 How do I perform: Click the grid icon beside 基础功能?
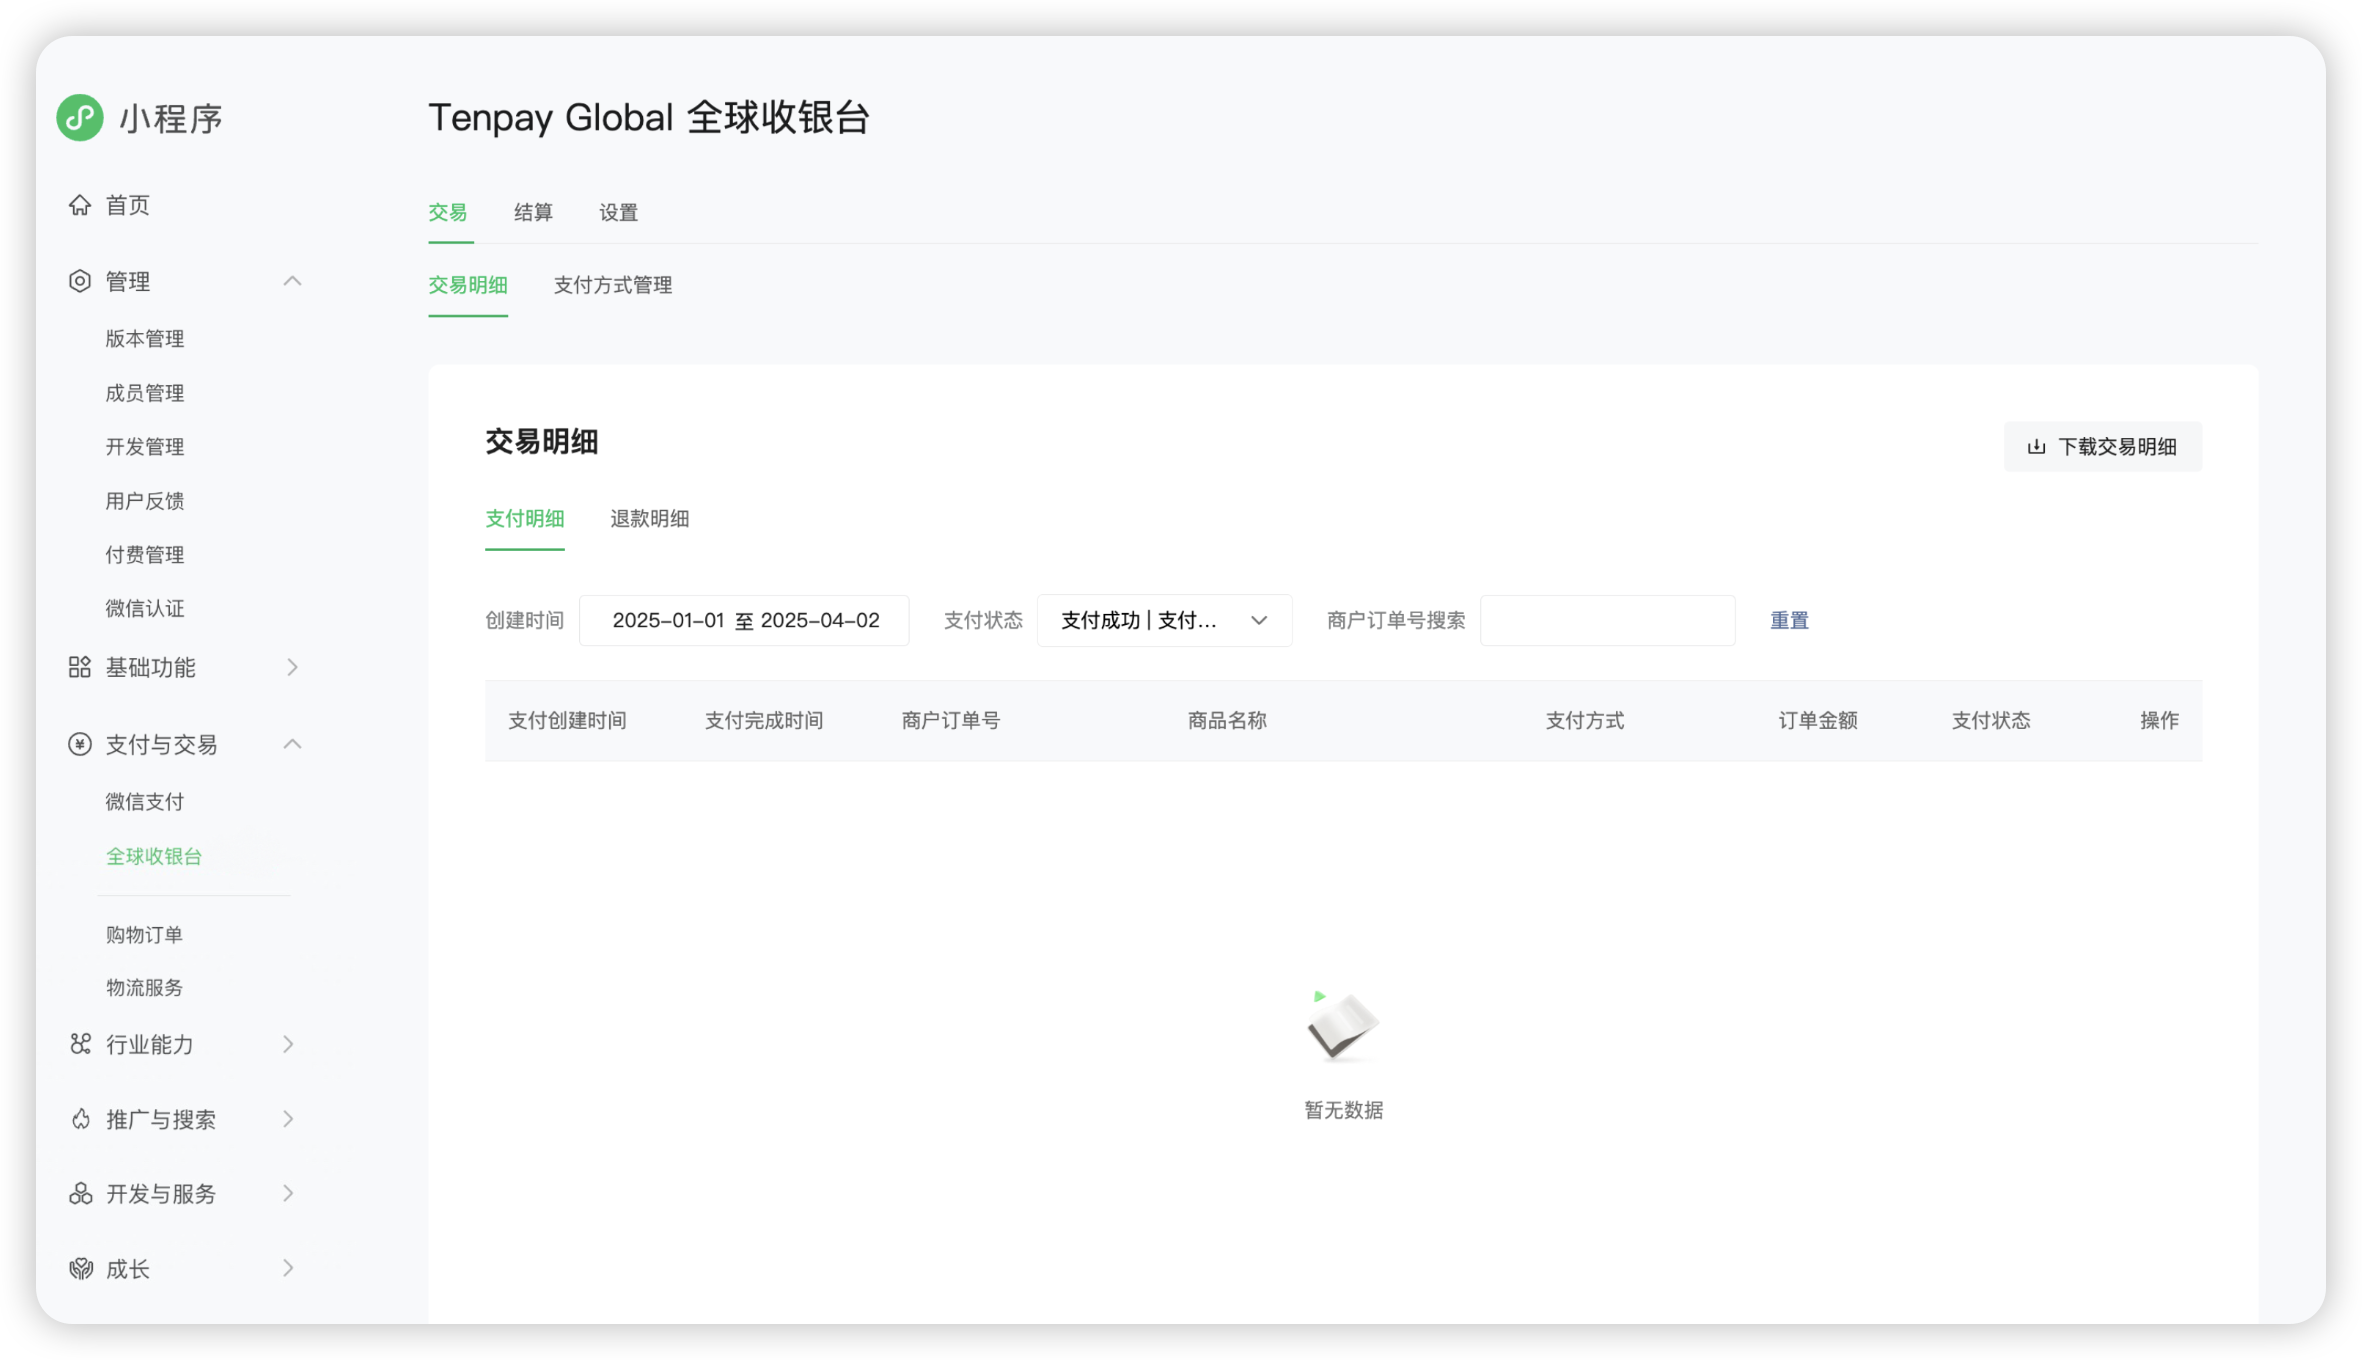tap(80, 667)
